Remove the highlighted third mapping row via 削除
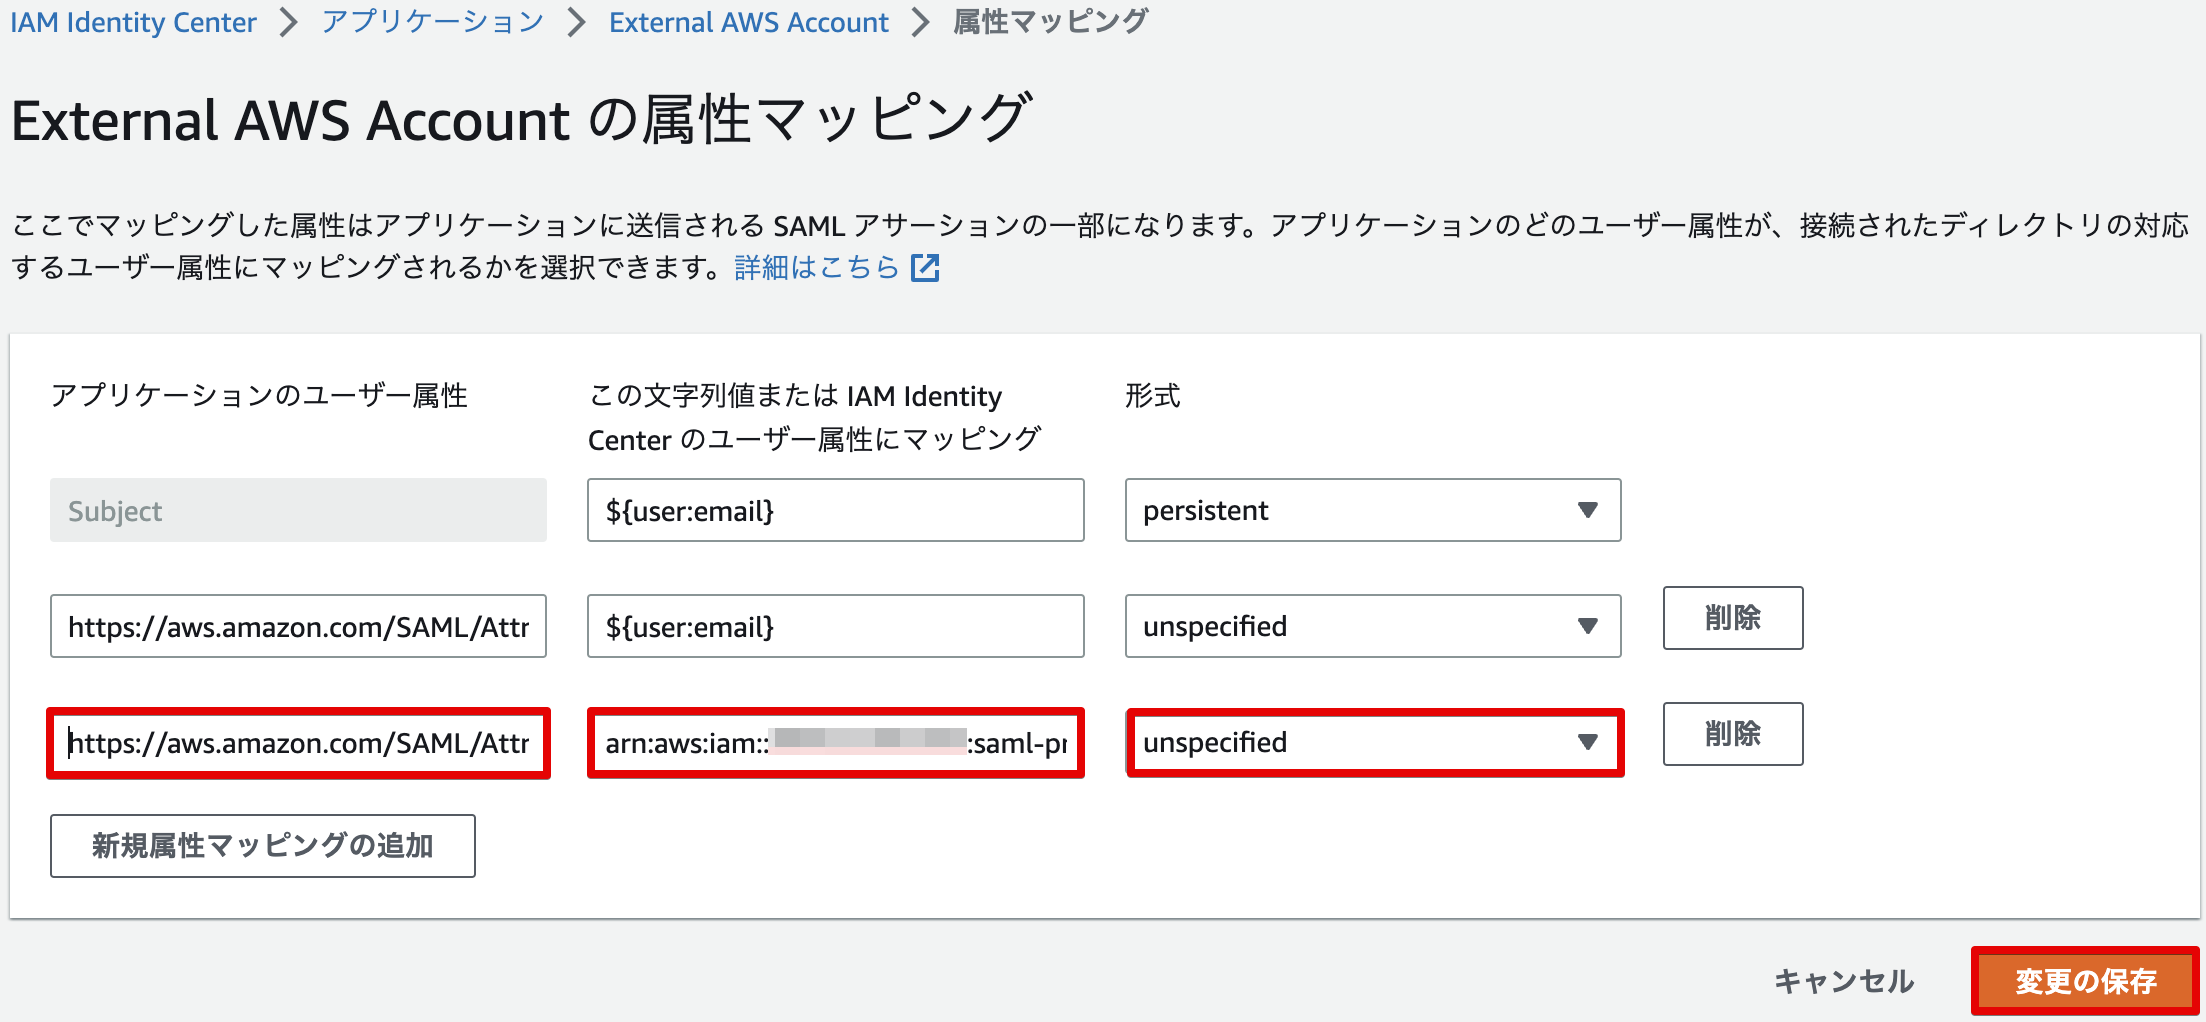Image resolution: width=2206 pixels, height=1022 pixels. (x=1732, y=733)
